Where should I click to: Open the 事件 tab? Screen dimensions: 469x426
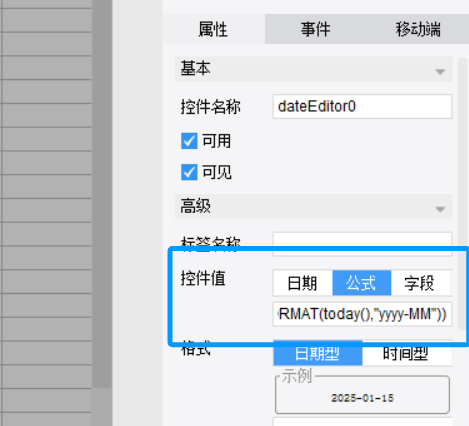pyautogui.click(x=315, y=29)
